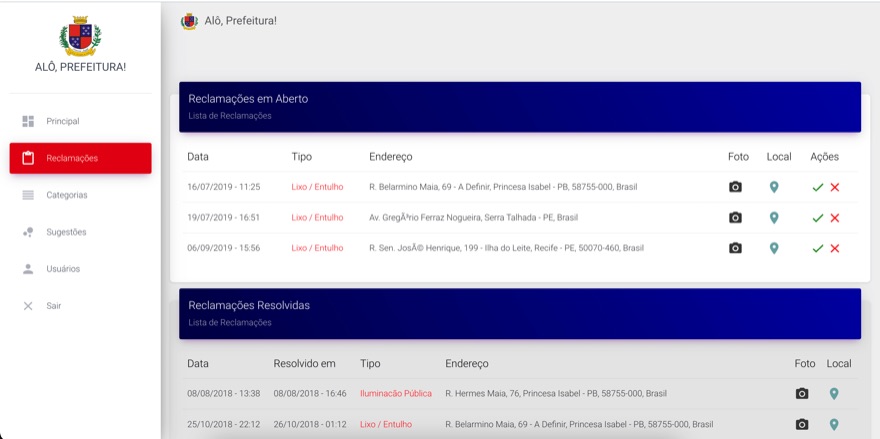The width and height of the screenshot is (880, 439).
Task: Approve the 19/07/2019 complaint with green check
Action: point(818,218)
